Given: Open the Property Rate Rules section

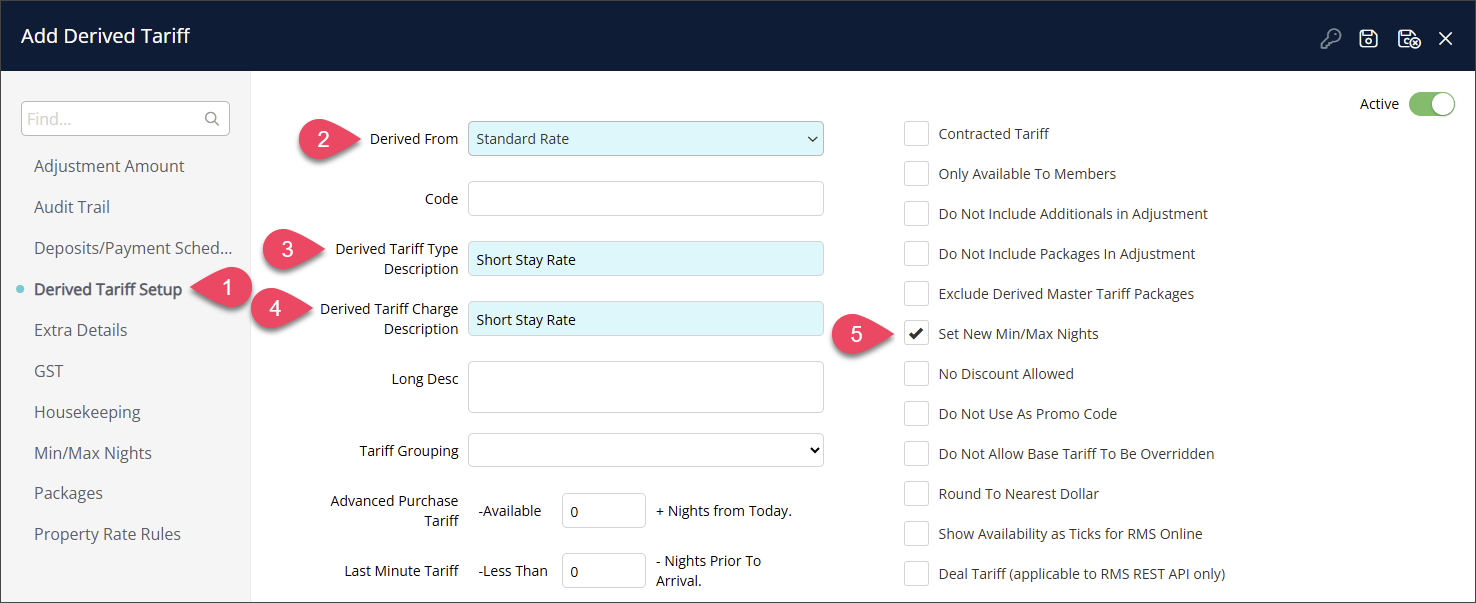Looking at the screenshot, I should tap(107, 534).
